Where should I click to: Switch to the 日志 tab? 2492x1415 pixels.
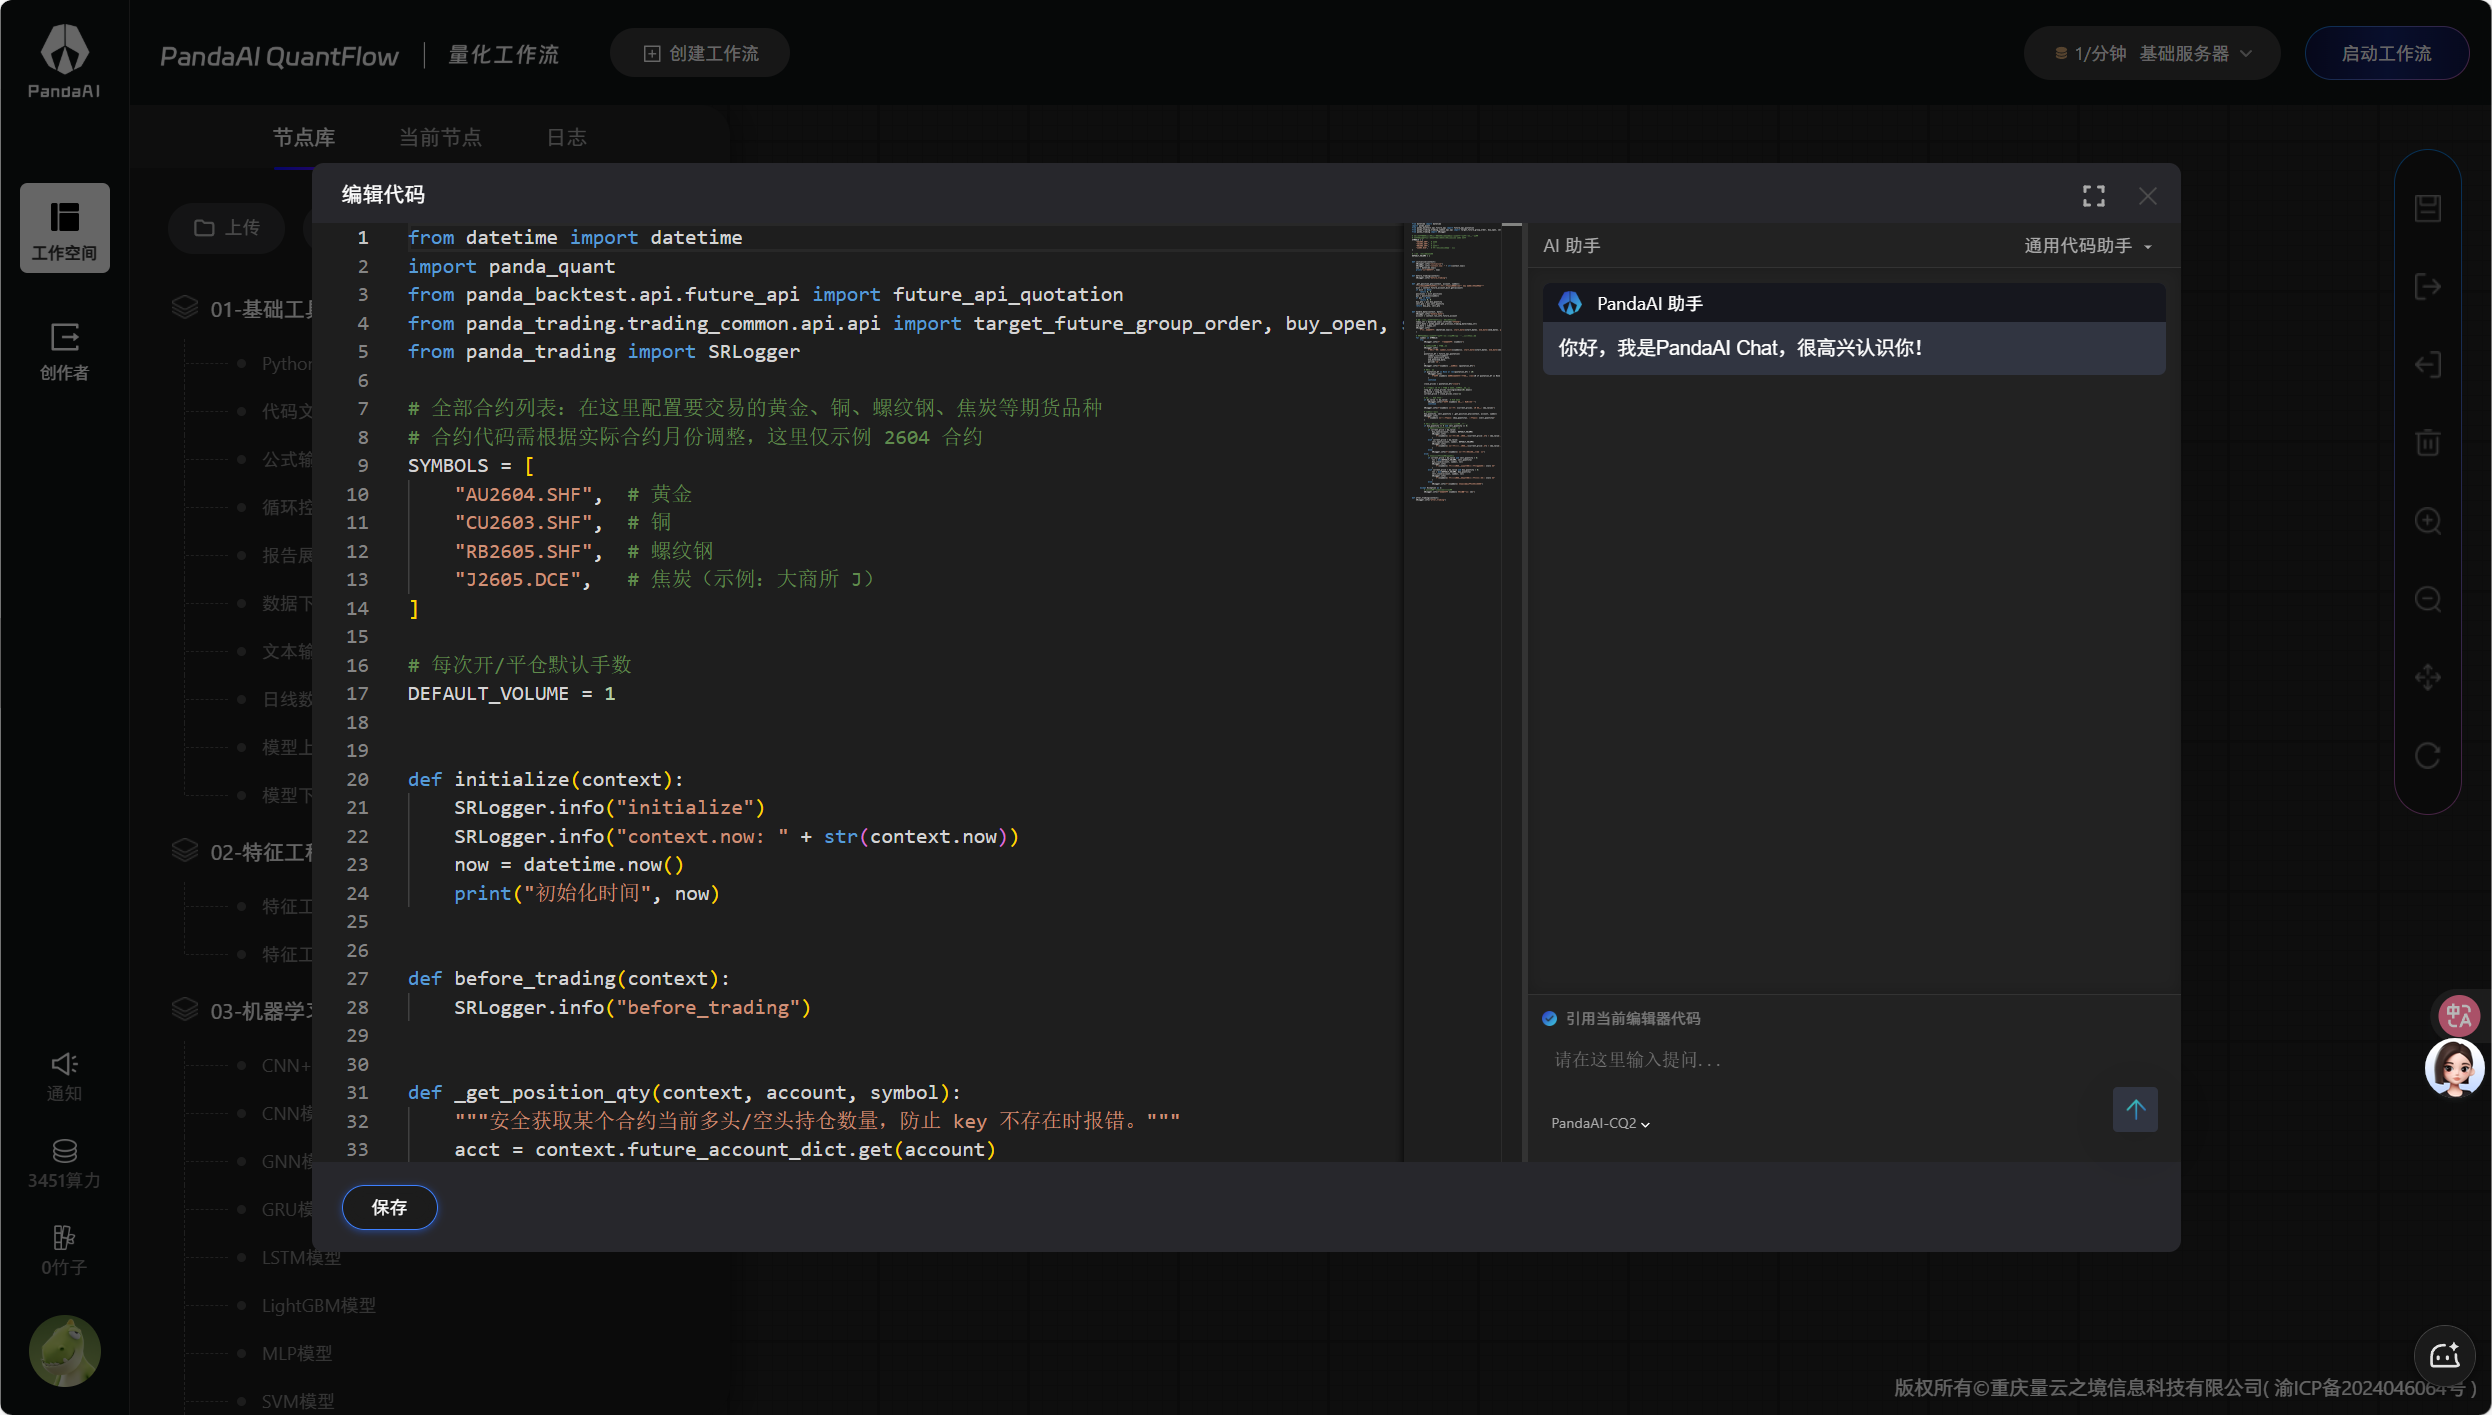click(x=567, y=137)
